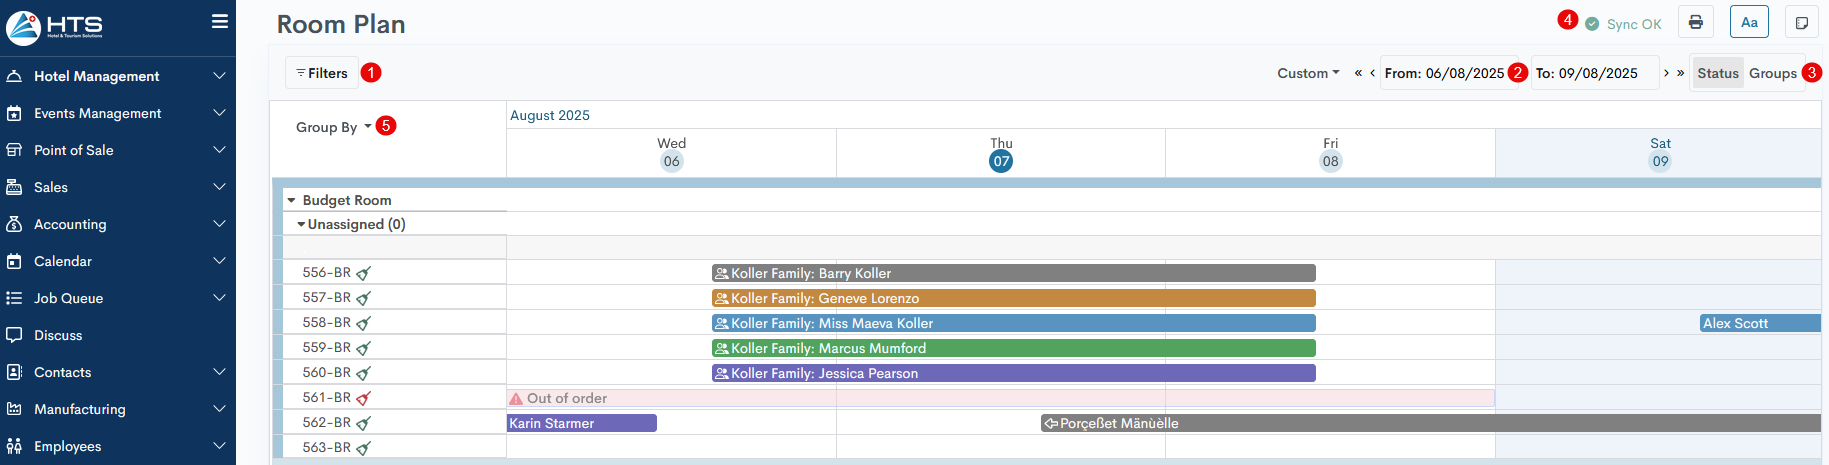Open the Group By dropdown
The image size is (1829, 465).
pos(333,127)
